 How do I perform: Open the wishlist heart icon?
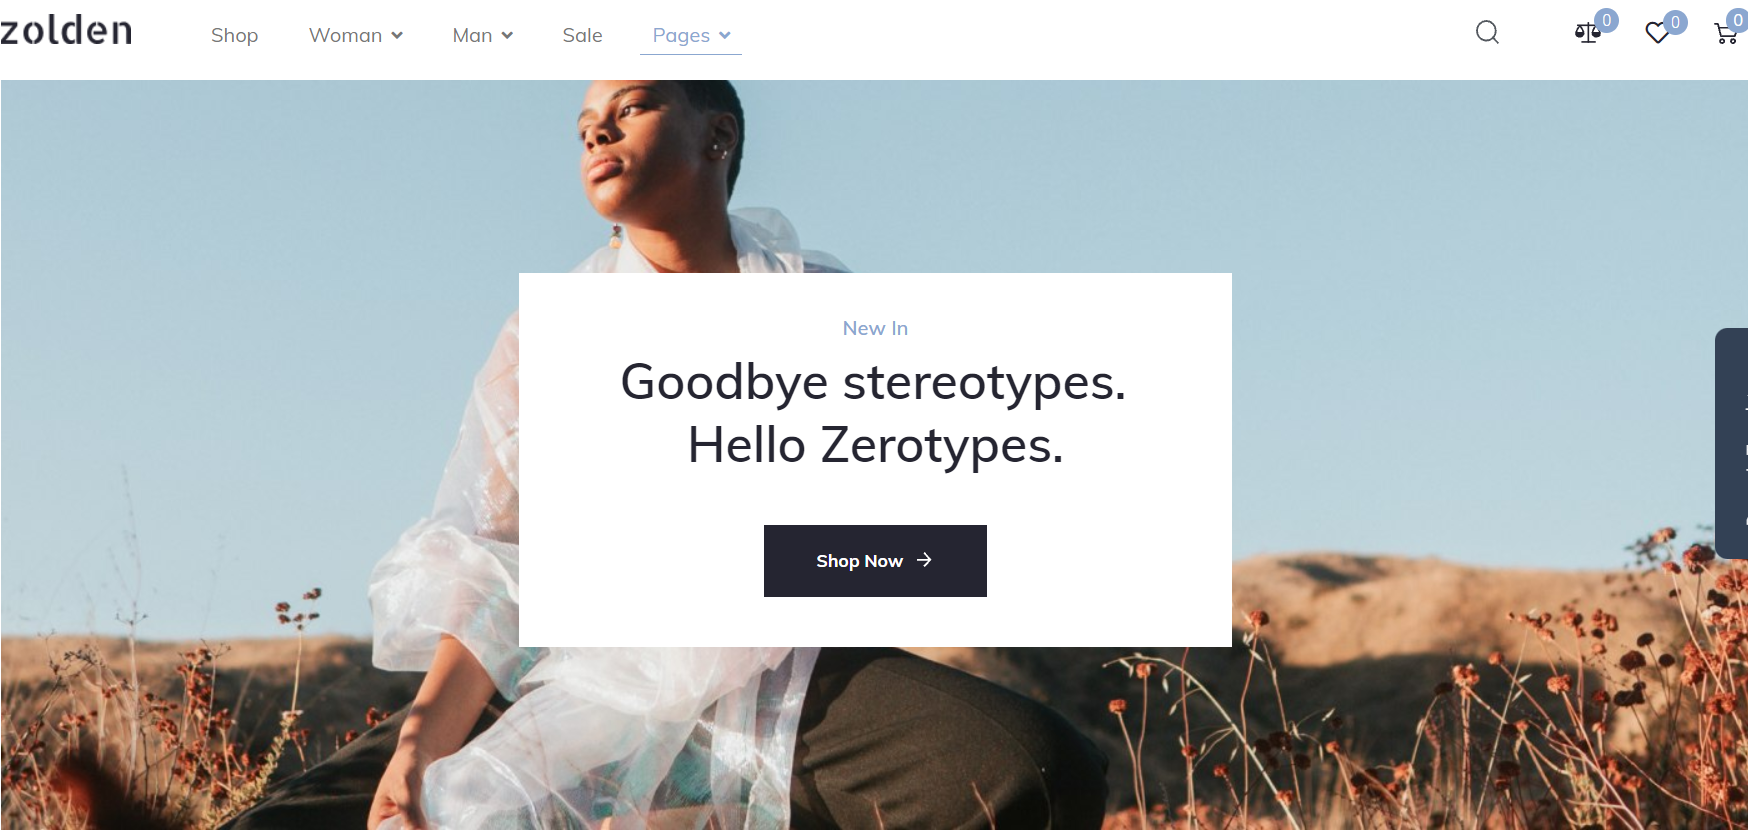[x=1657, y=34]
